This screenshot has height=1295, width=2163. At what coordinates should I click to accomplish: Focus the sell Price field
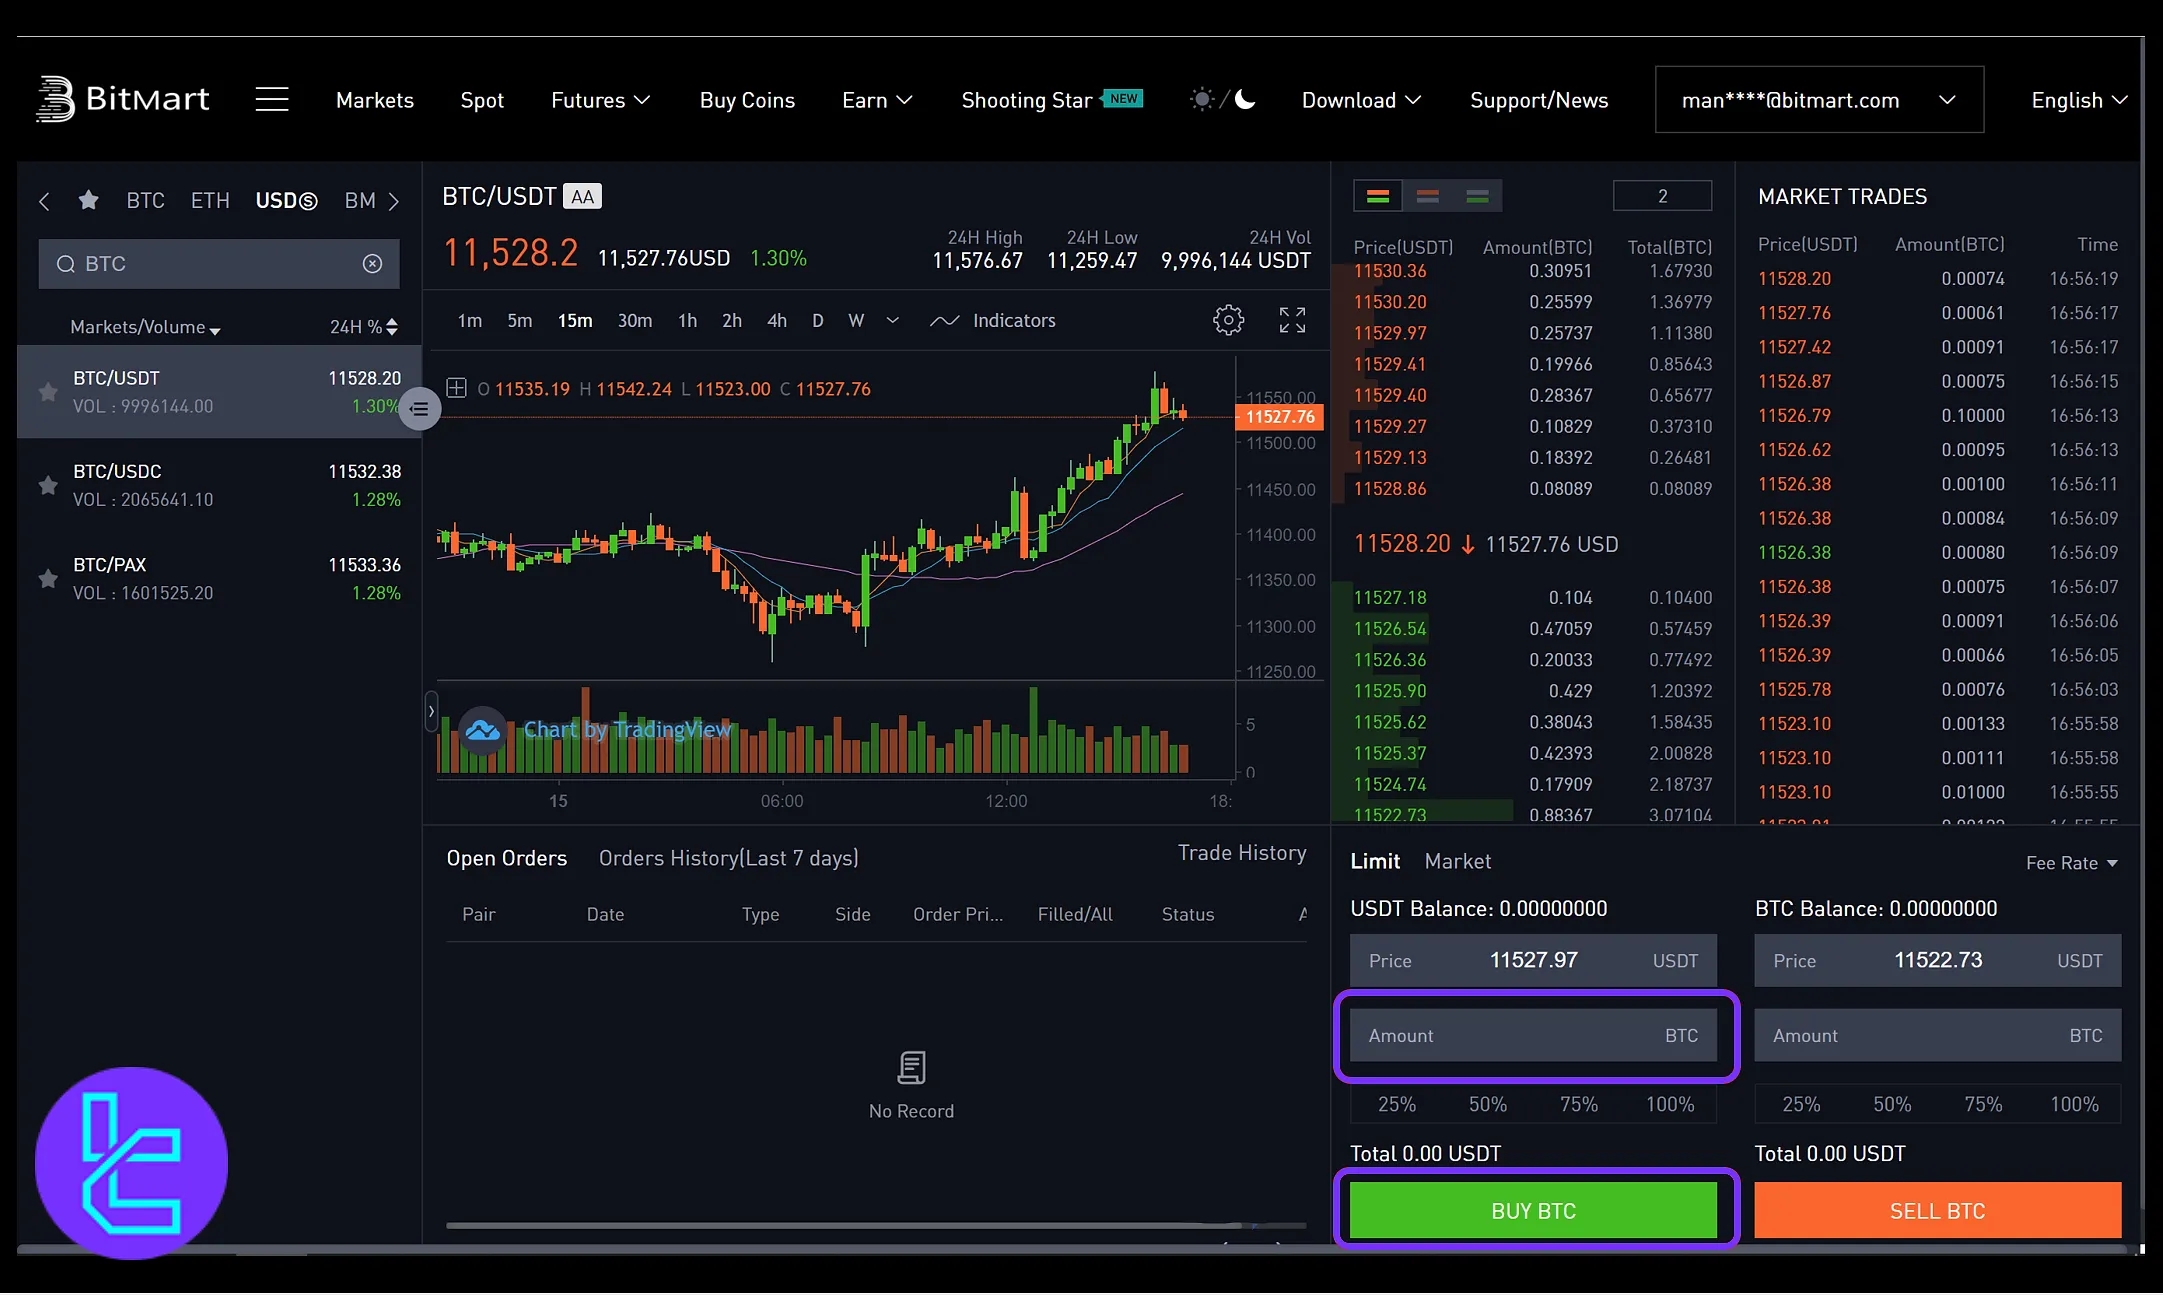point(1937,960)
